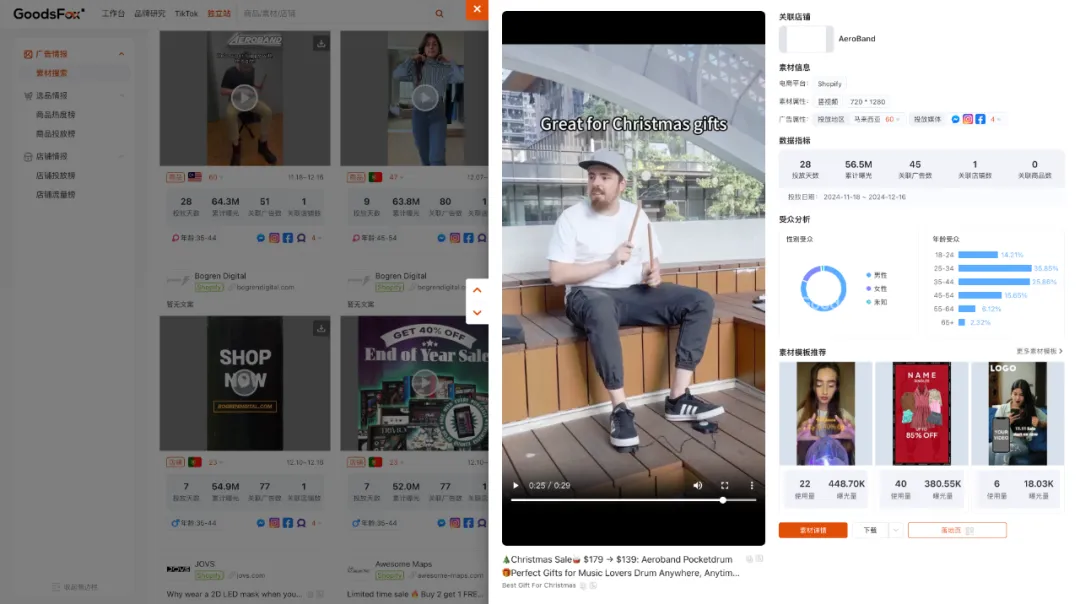Click the GoodsFox logo
Viewport: 1080px width, 604px height.
coord(48,14)
